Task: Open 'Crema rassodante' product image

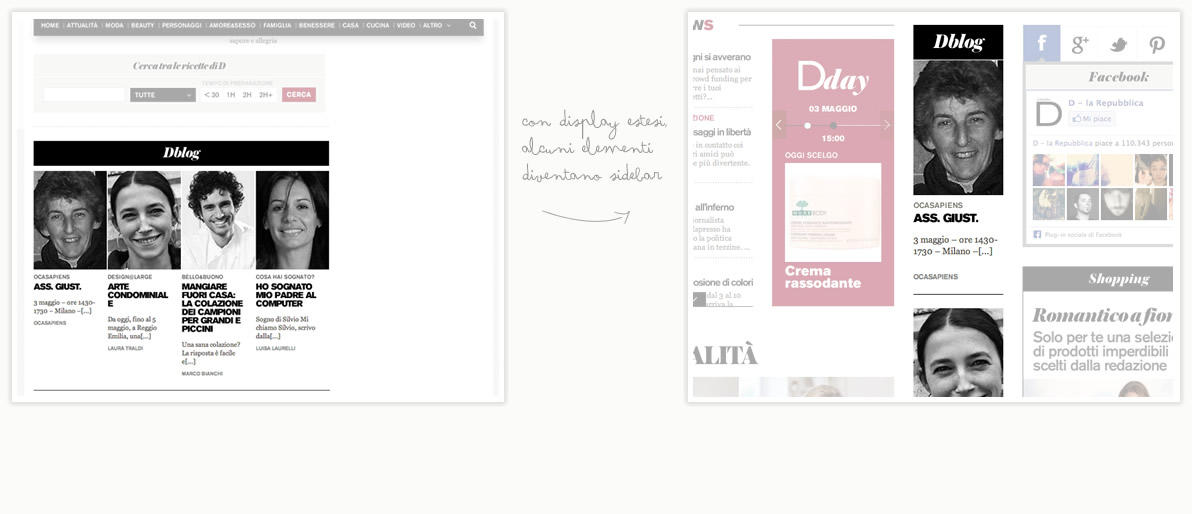Action: 832,213
